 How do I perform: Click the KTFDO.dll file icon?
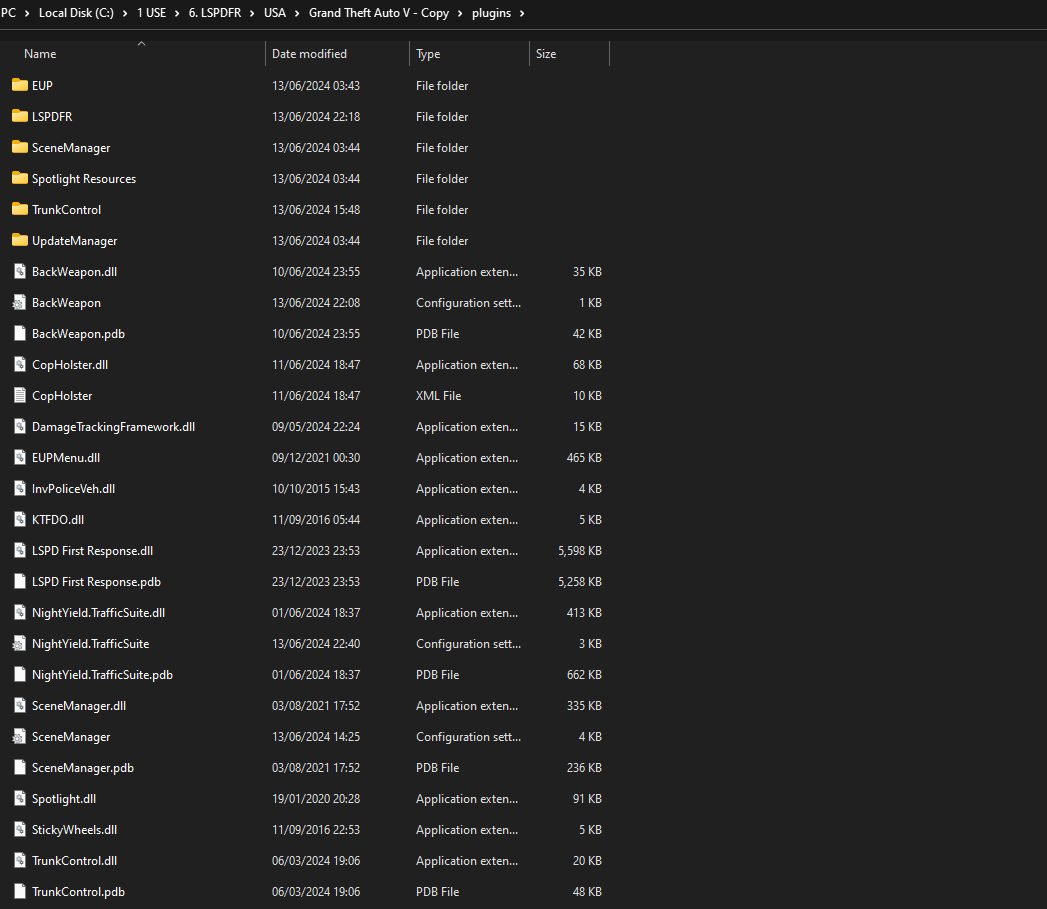pos(20,520)
